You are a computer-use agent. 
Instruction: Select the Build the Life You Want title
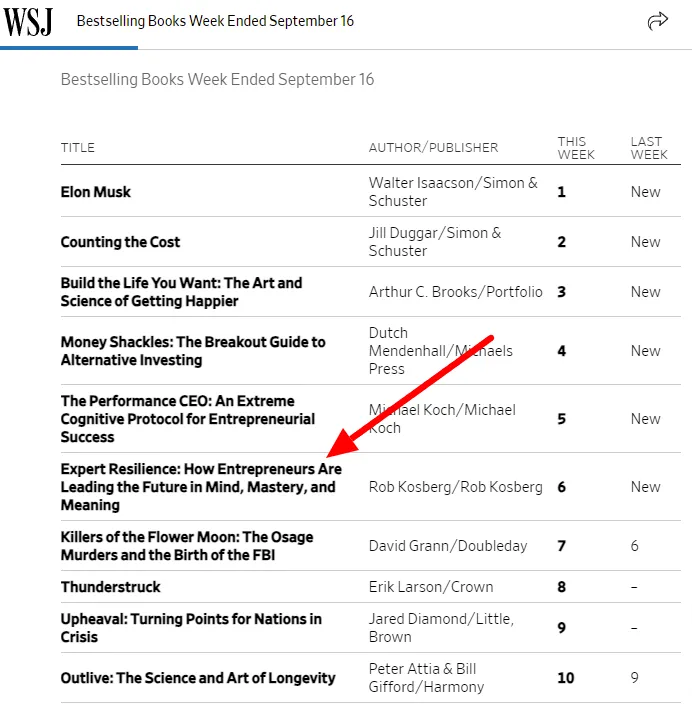[x=182, y=292]
